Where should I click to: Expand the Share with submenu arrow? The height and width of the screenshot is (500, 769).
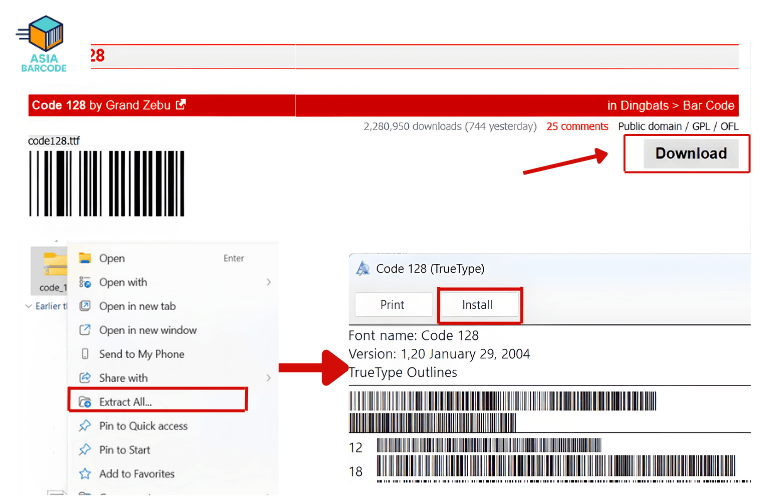(269, 378)
